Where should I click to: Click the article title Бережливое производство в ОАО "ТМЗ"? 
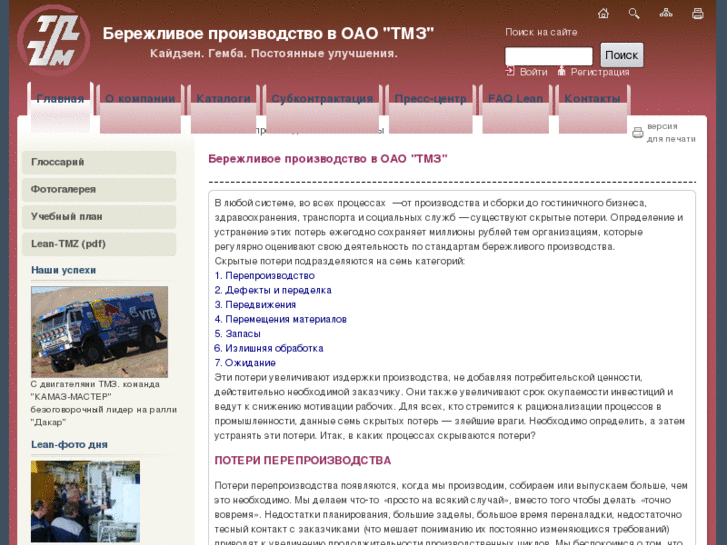click(x=327, y=159)
